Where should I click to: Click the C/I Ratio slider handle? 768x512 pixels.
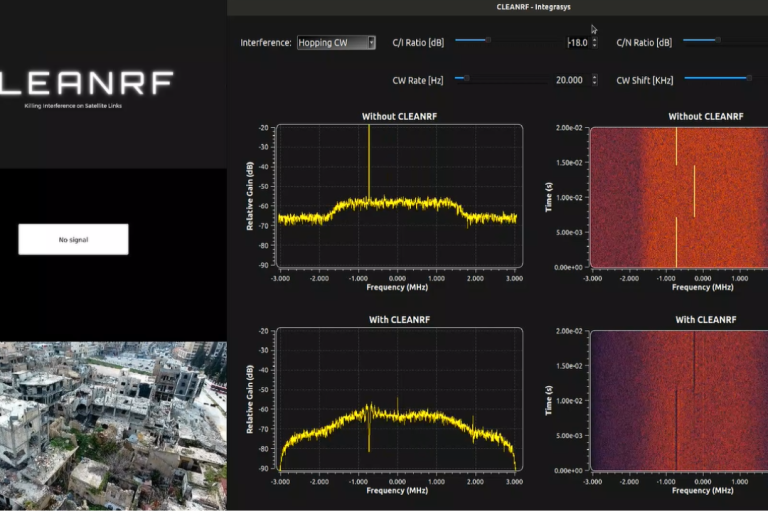click(487, 40)
